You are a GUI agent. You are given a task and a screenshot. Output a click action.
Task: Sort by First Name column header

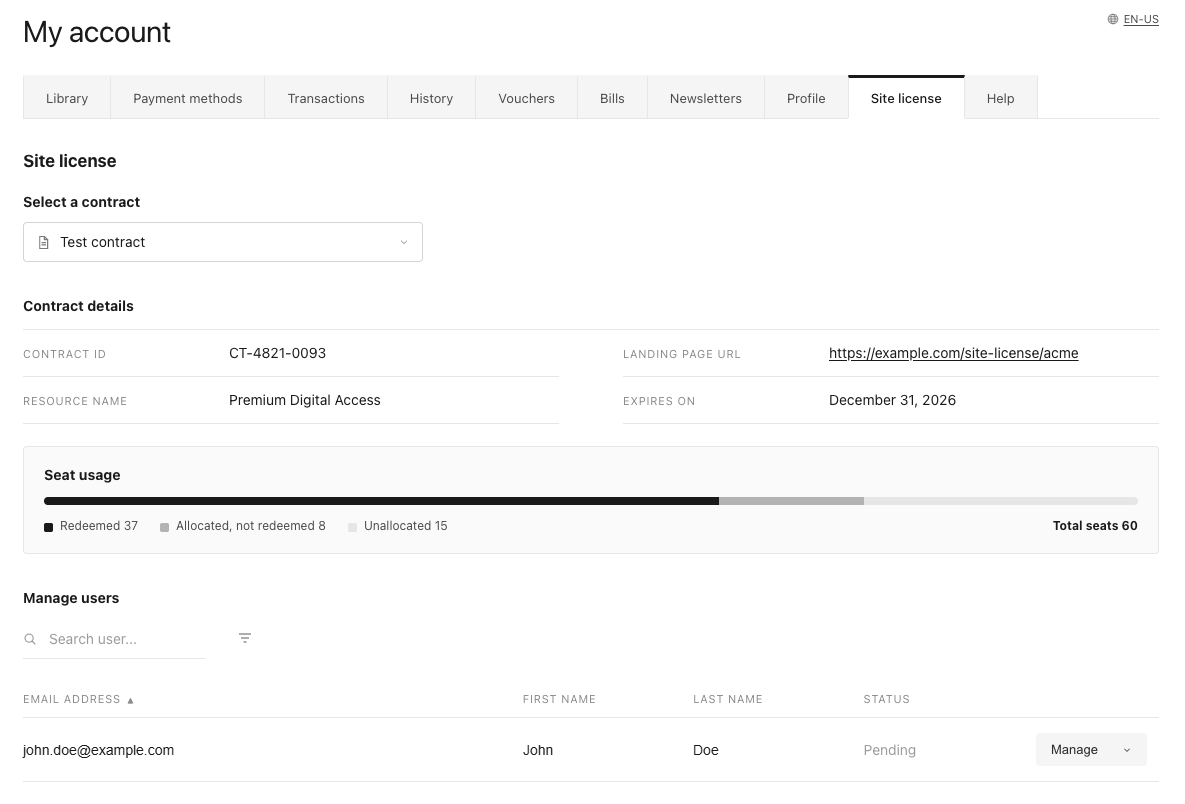(559, 700)
